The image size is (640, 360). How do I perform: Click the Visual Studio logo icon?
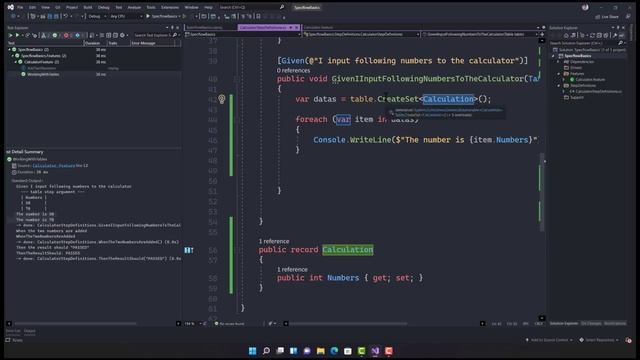click(11, 7)
